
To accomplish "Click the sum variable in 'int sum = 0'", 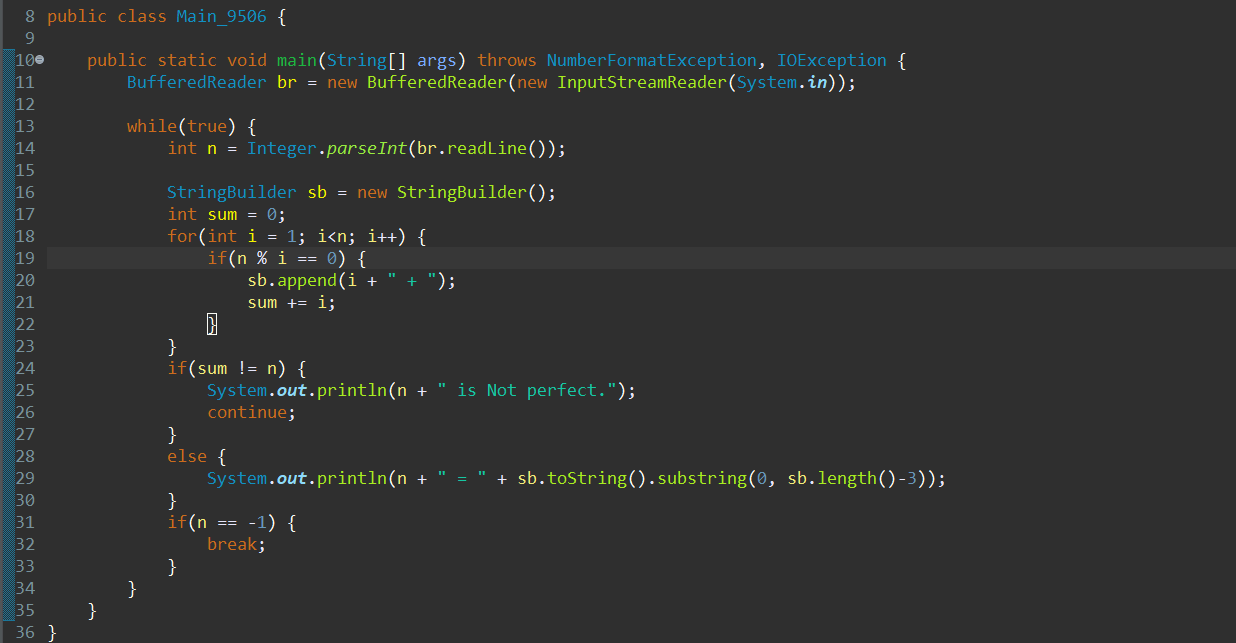I will pyautogui.click(x=222, y=214).
